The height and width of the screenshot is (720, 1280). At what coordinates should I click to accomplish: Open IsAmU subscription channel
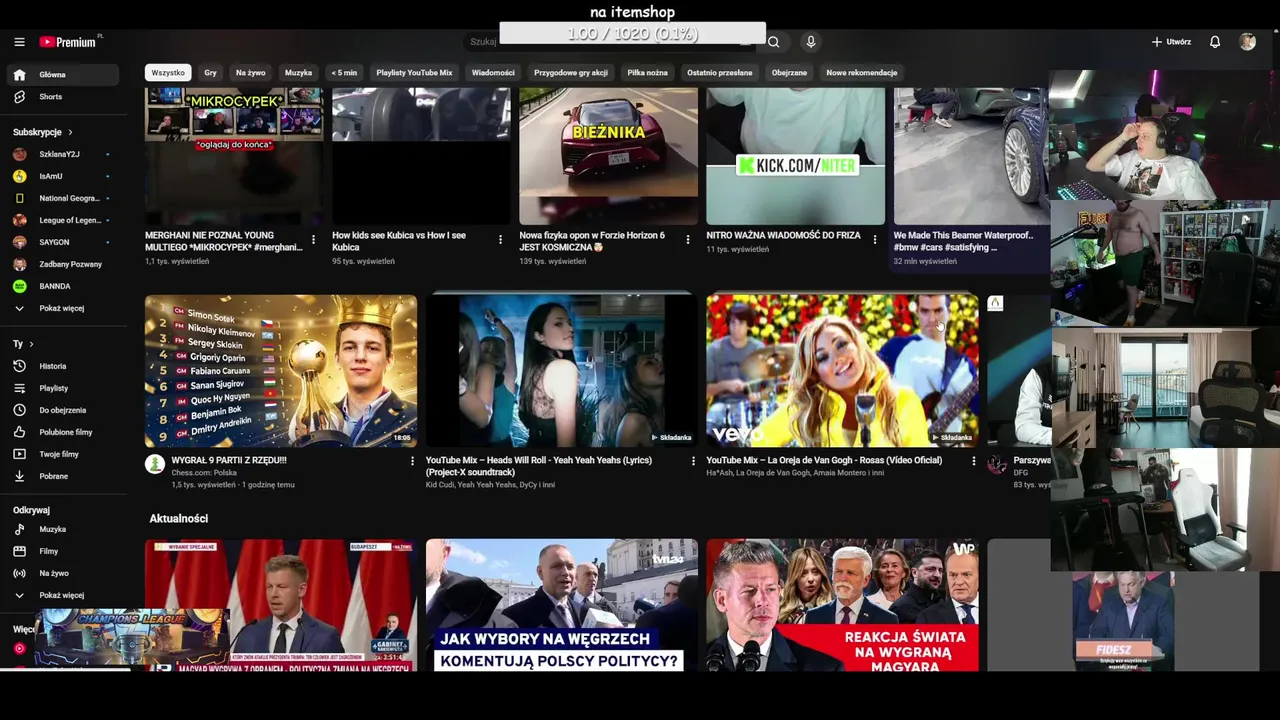coord(62,176)
